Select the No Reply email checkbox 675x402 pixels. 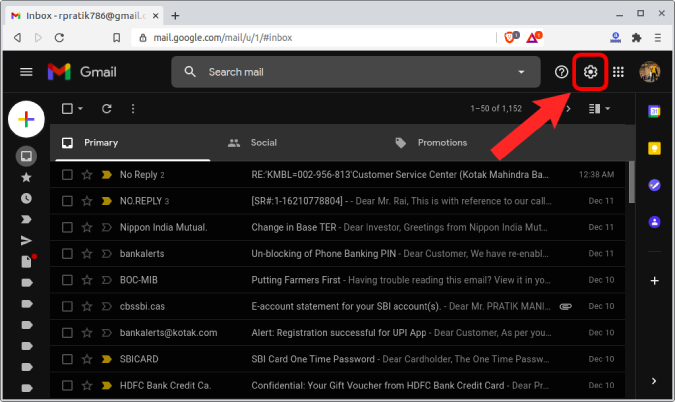click(x=67, y=175)
